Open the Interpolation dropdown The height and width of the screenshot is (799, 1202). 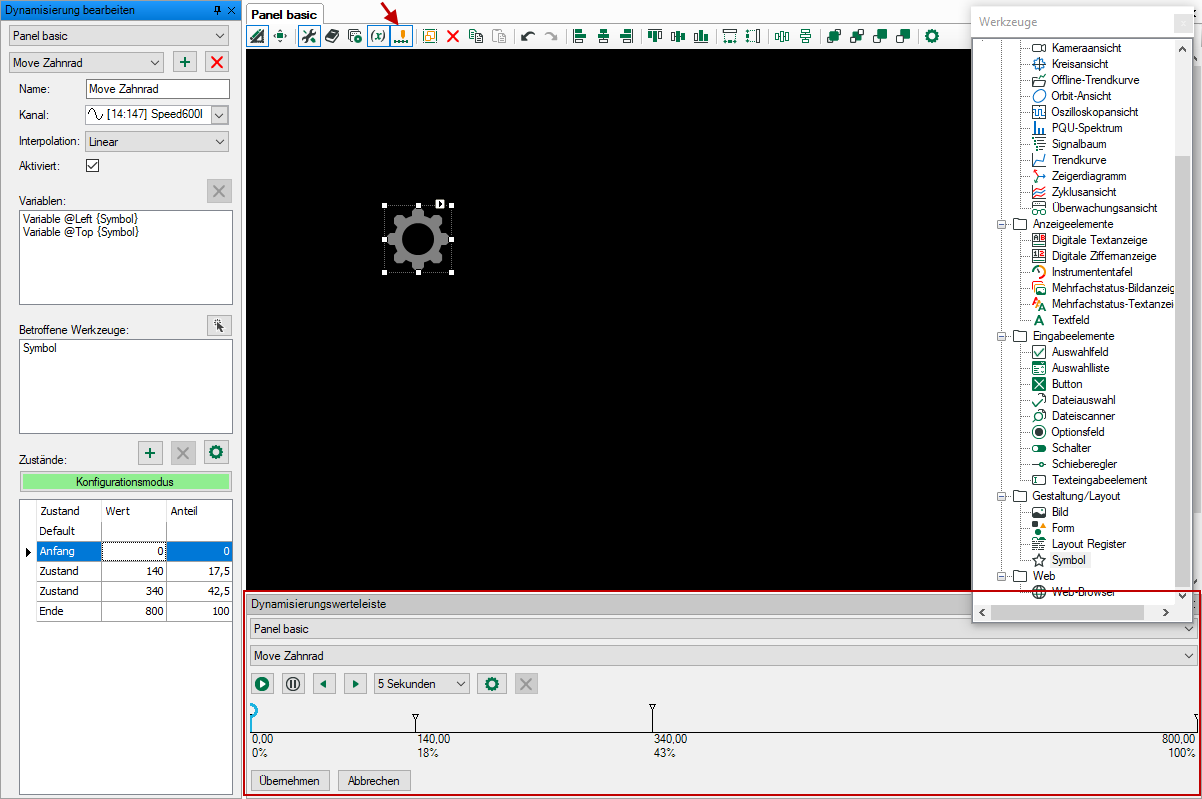coord(157,142)
